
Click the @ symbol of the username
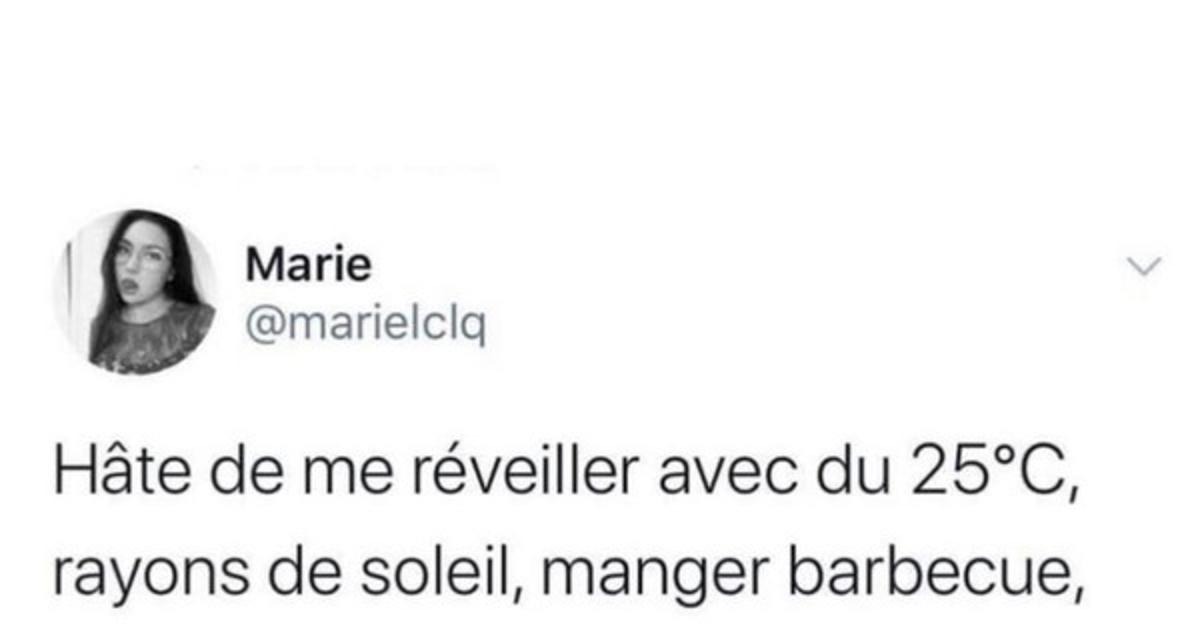tap(263, 327)
